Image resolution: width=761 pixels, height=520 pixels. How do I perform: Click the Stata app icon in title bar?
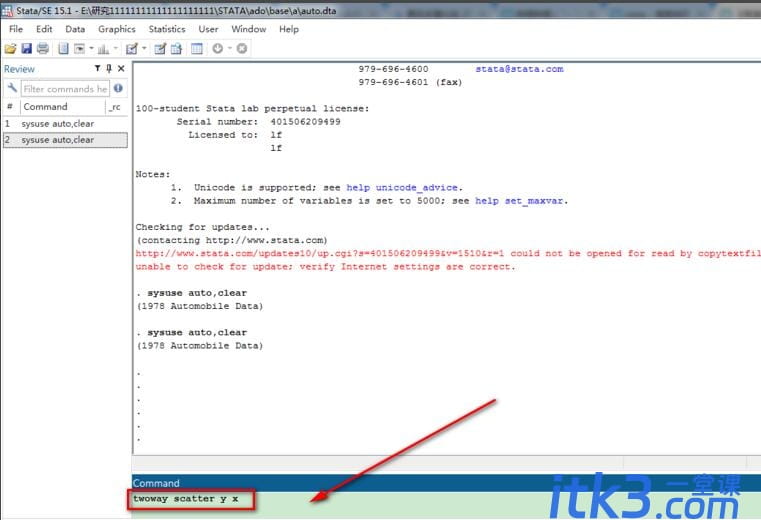pos(7,11)
